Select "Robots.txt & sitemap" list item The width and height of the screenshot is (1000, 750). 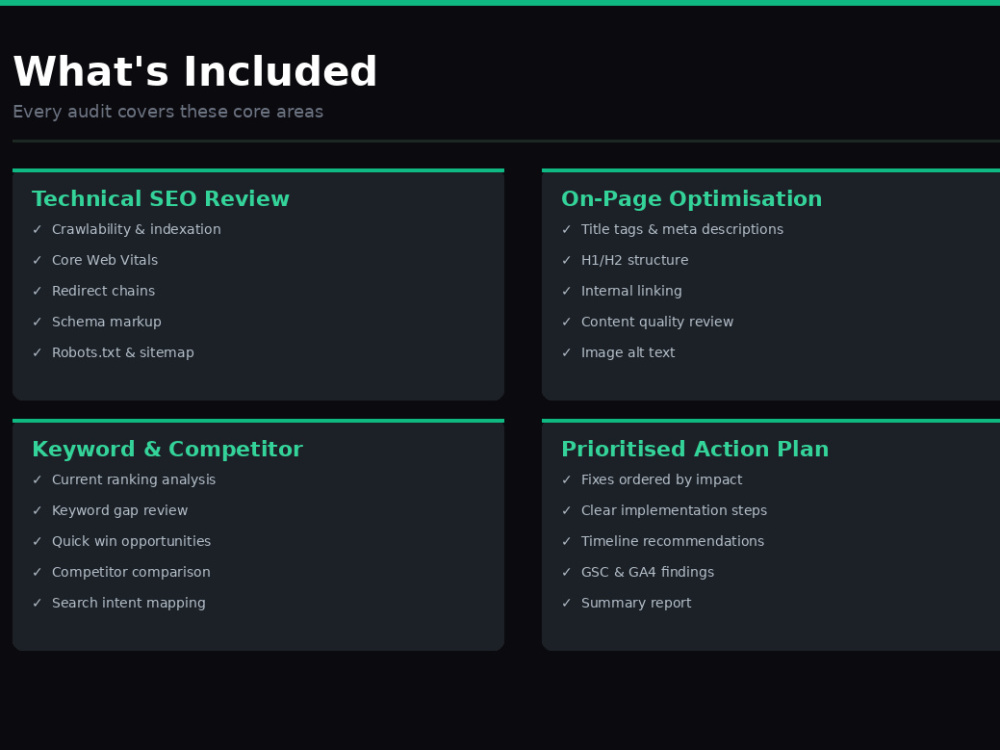[x=123, y=352]
